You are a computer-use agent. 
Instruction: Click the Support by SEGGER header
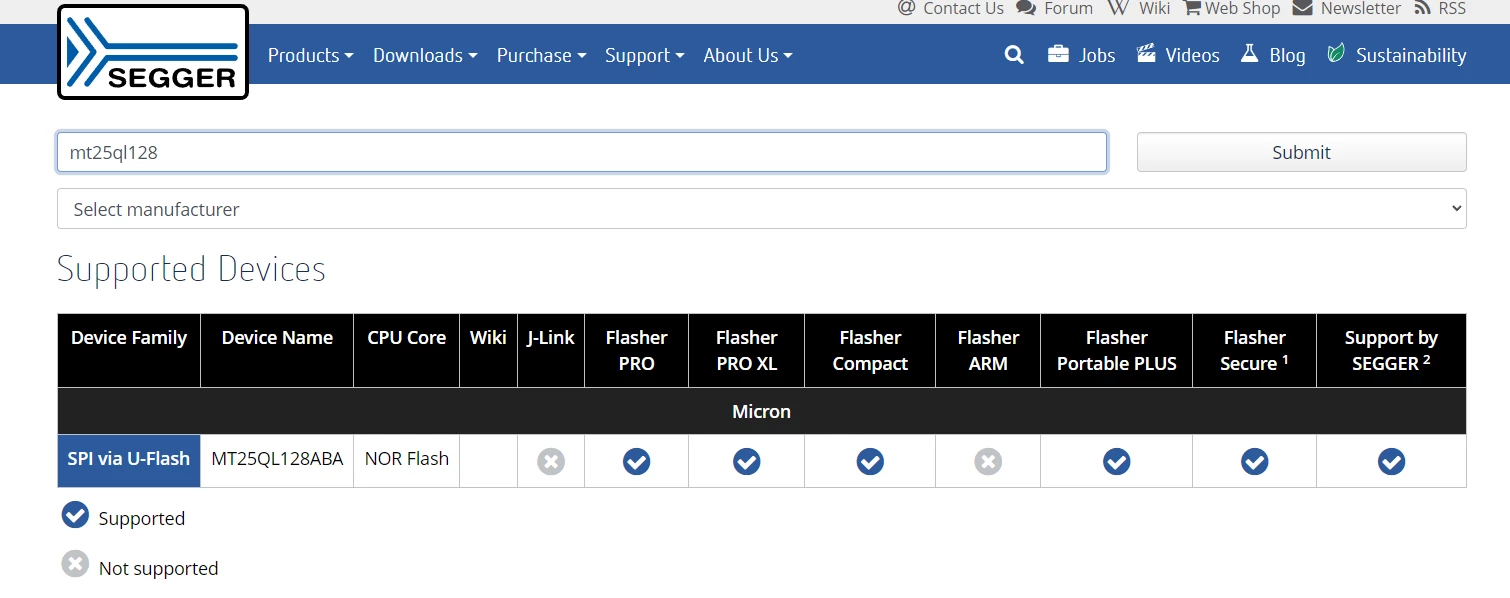point(1392,350)
